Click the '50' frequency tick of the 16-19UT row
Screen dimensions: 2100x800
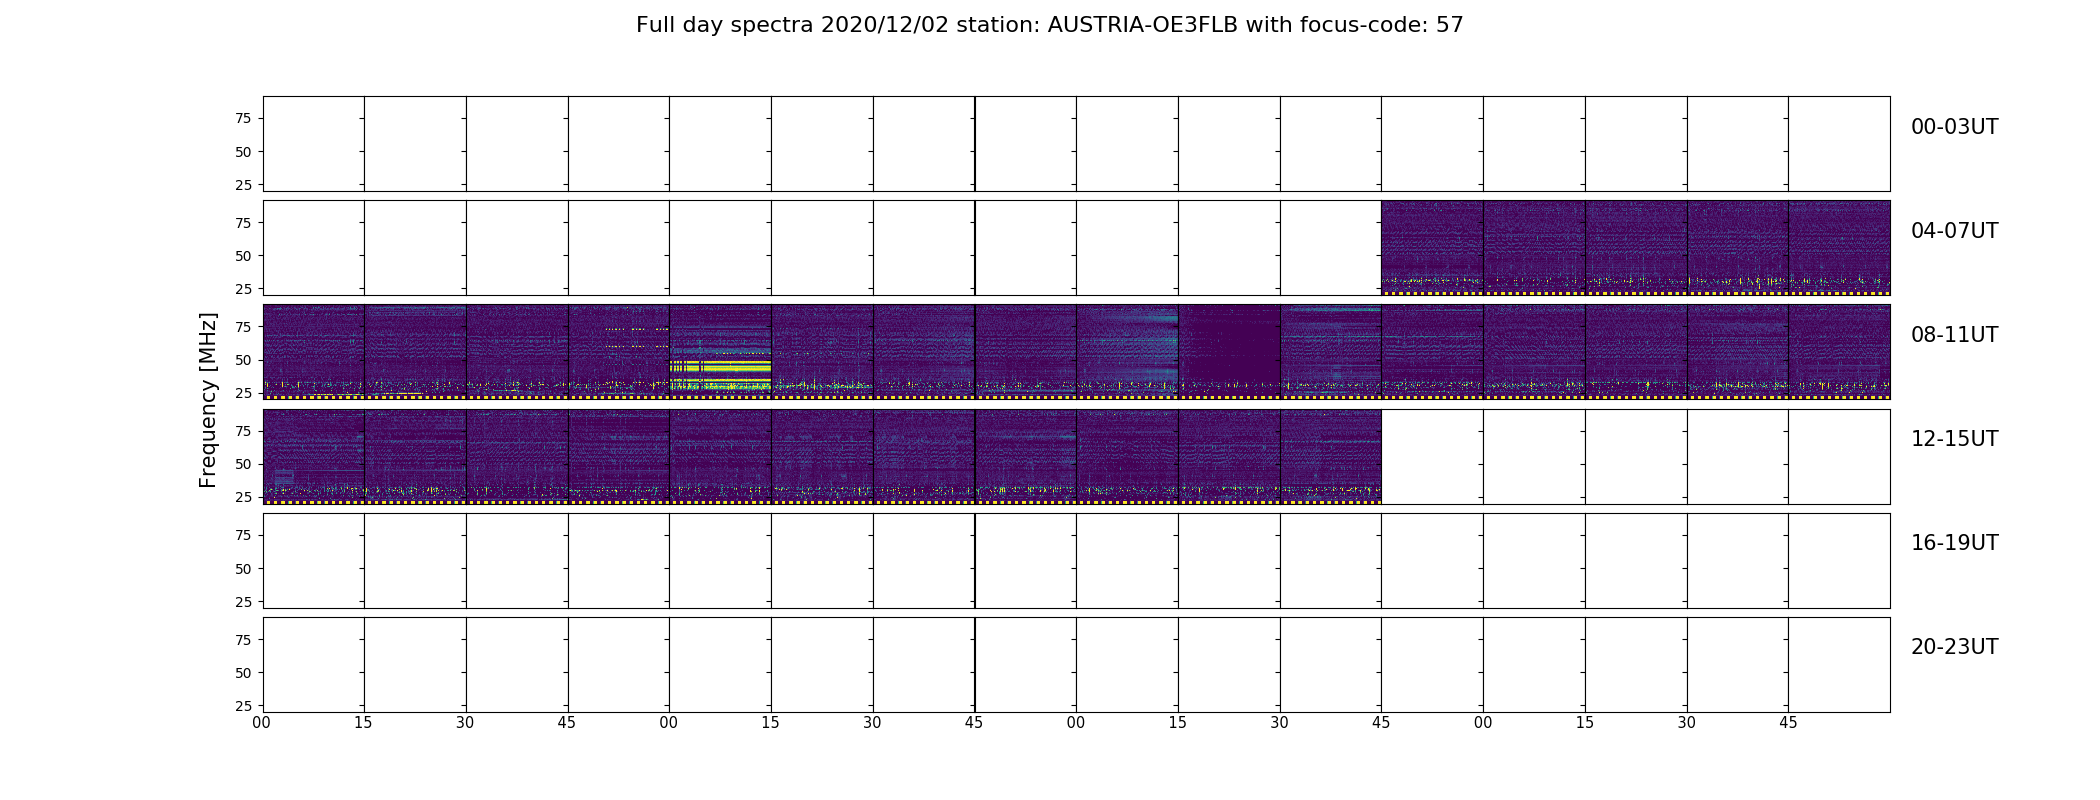[243, 569]
